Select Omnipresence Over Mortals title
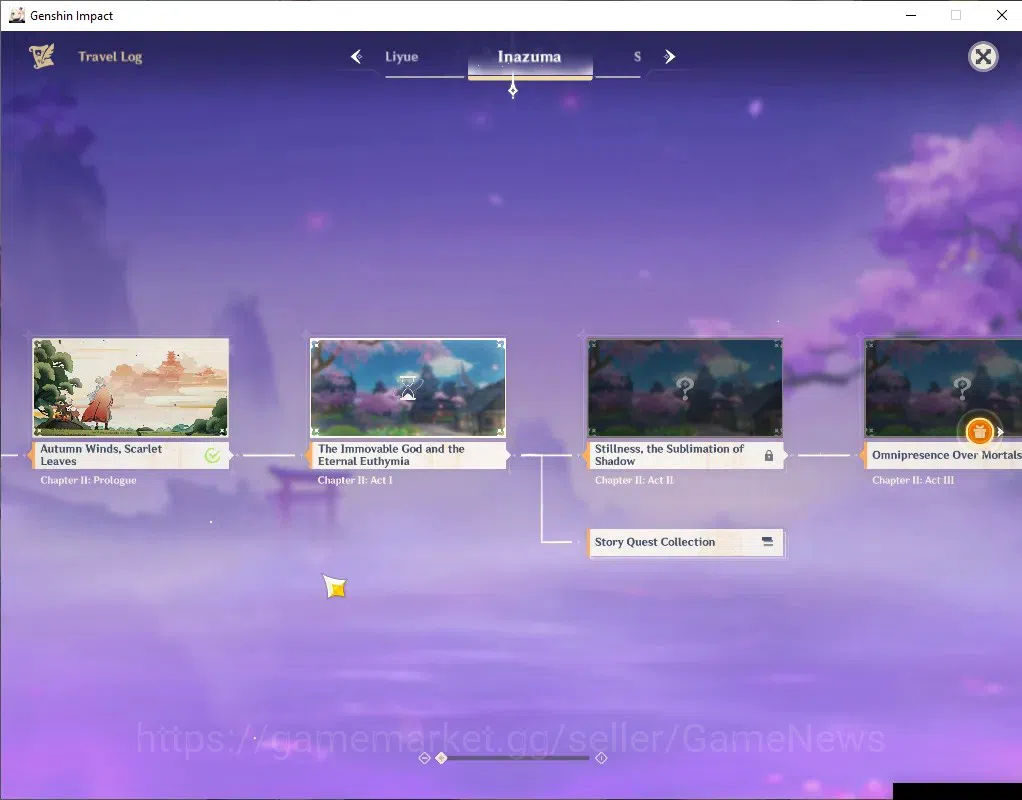 (946, 455)
